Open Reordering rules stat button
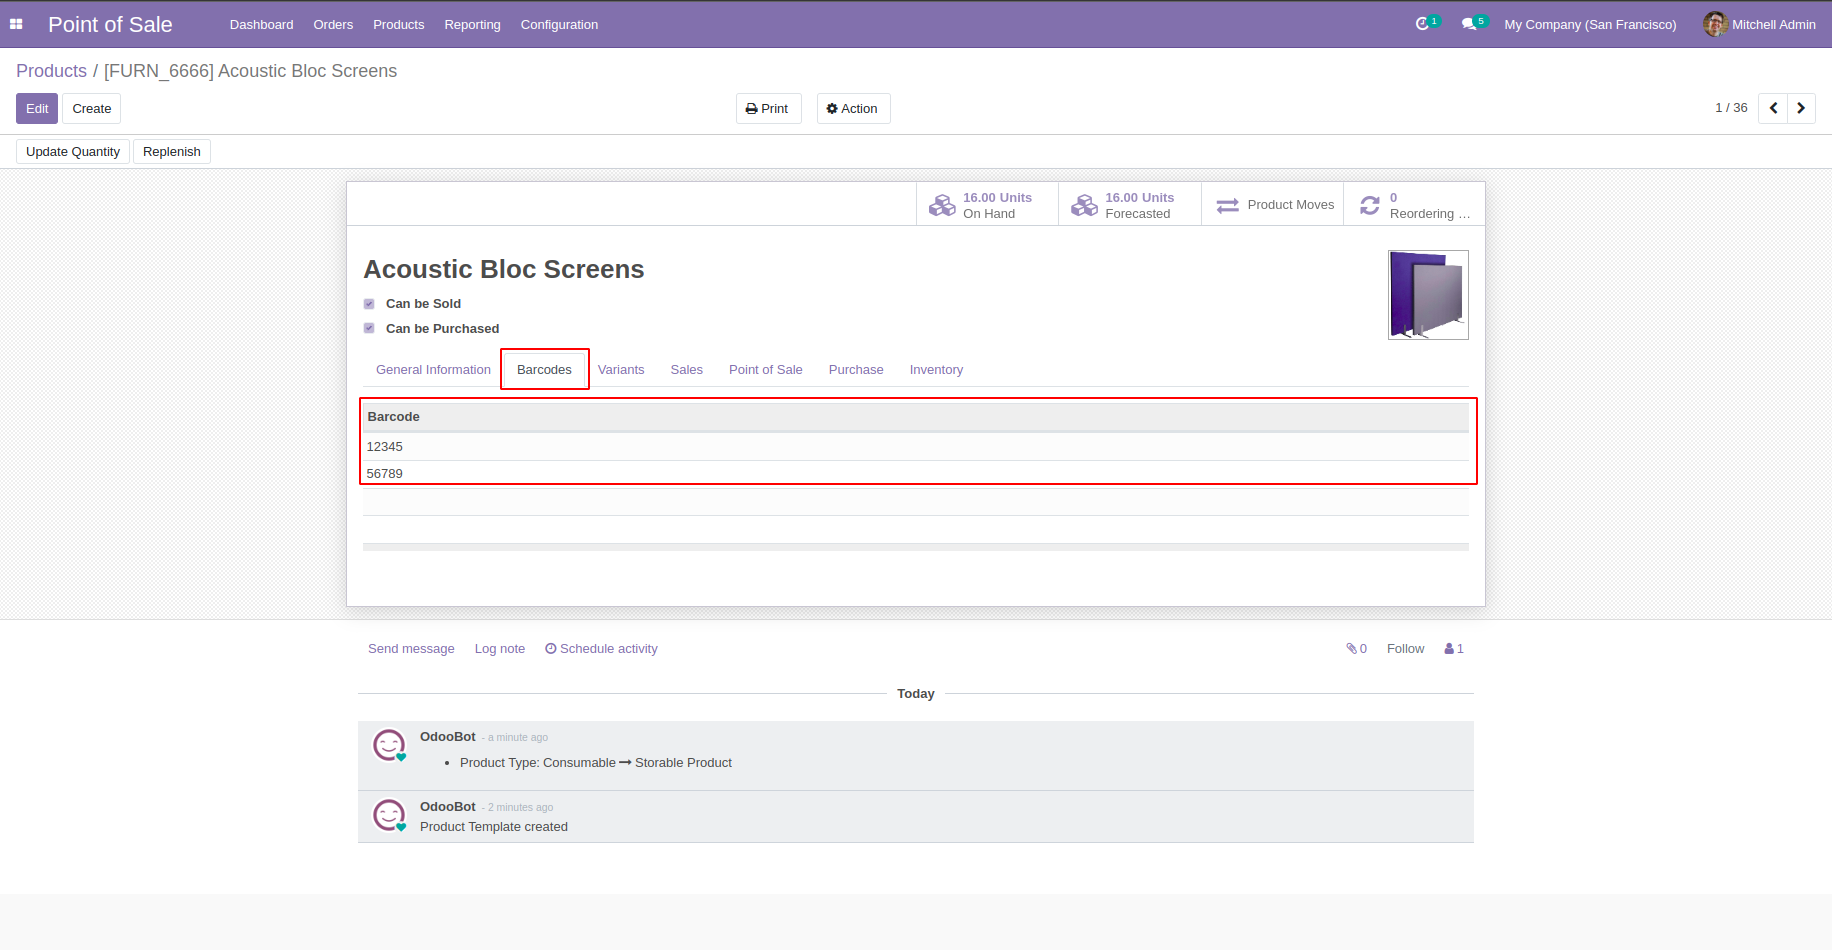1832x950 pixels. click(x=1414, y=205)
